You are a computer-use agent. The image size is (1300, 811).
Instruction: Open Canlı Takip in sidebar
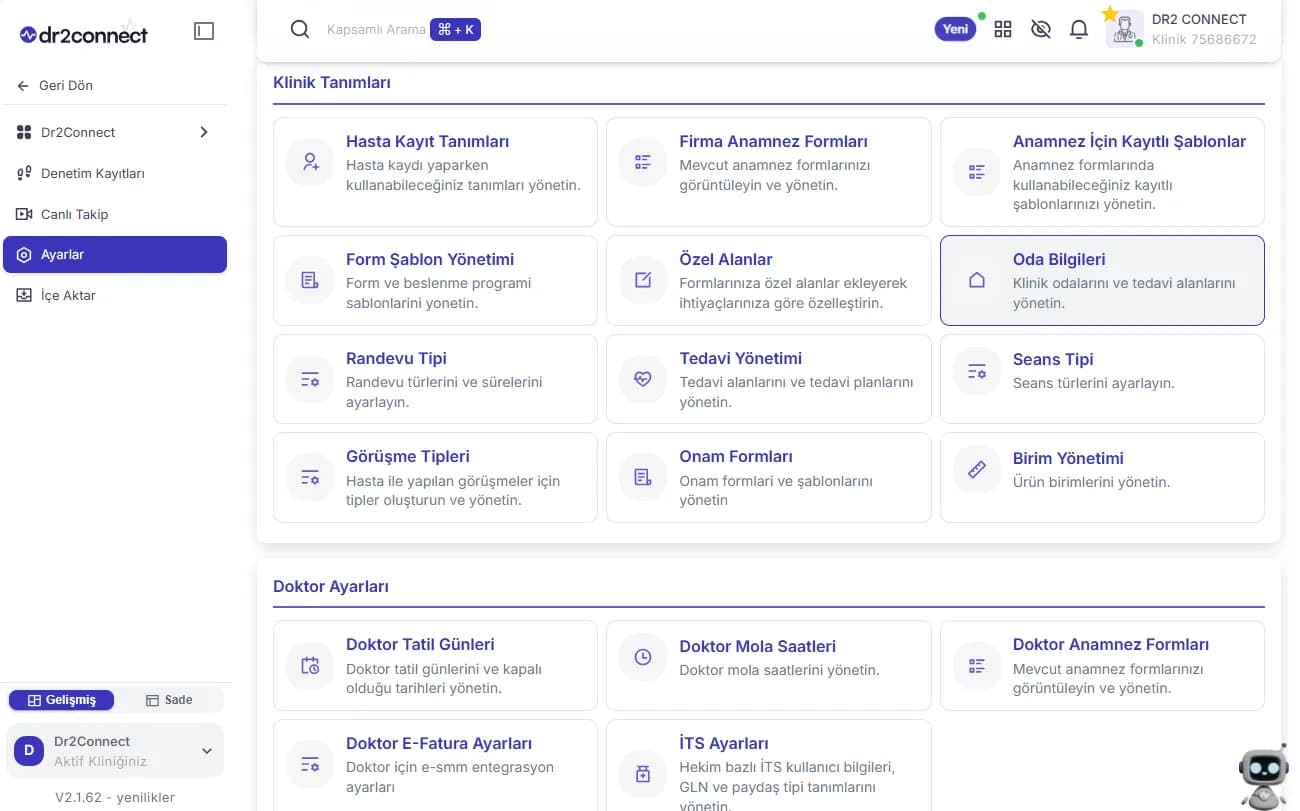tap(115, 214)
